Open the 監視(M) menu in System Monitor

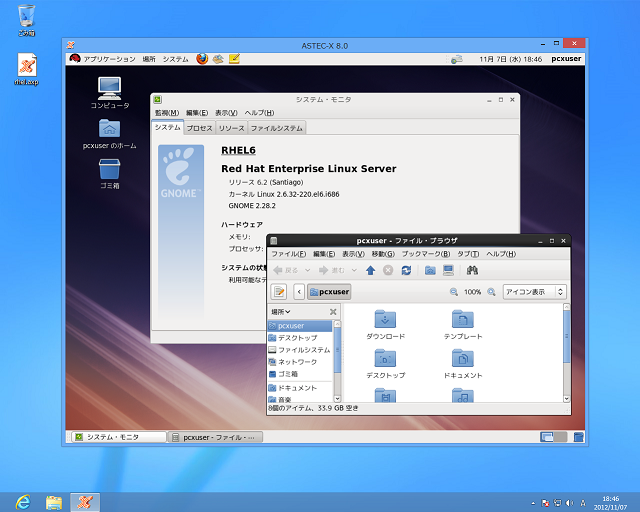point(167,113)
